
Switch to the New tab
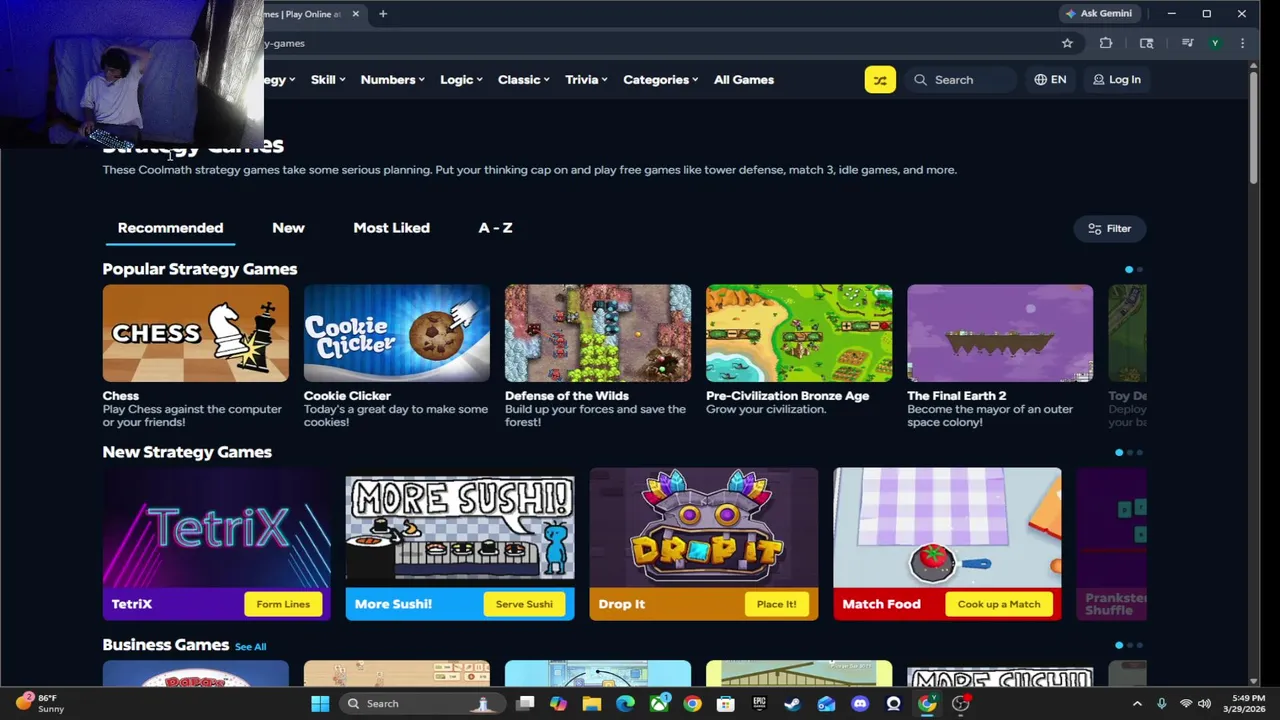[x=288, y=228]
